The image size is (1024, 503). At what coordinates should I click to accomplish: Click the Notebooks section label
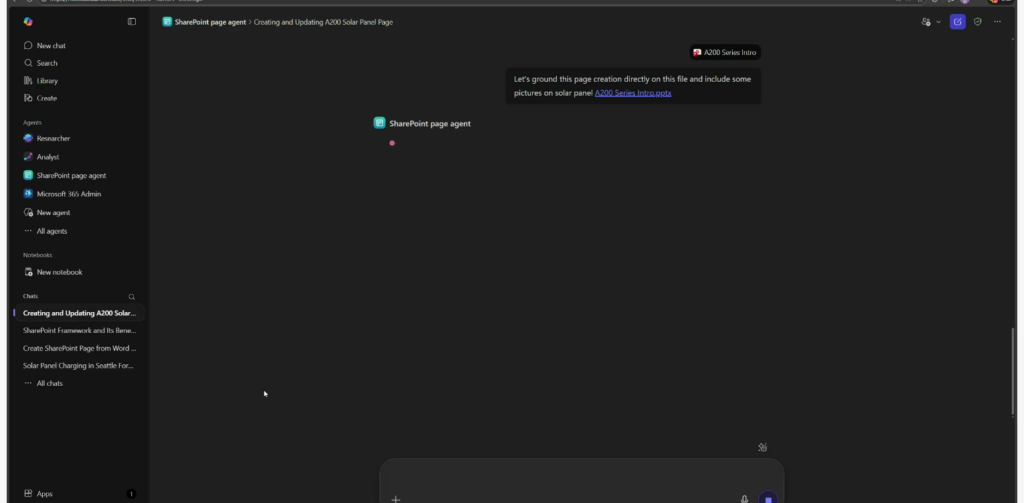click(37, 255)
